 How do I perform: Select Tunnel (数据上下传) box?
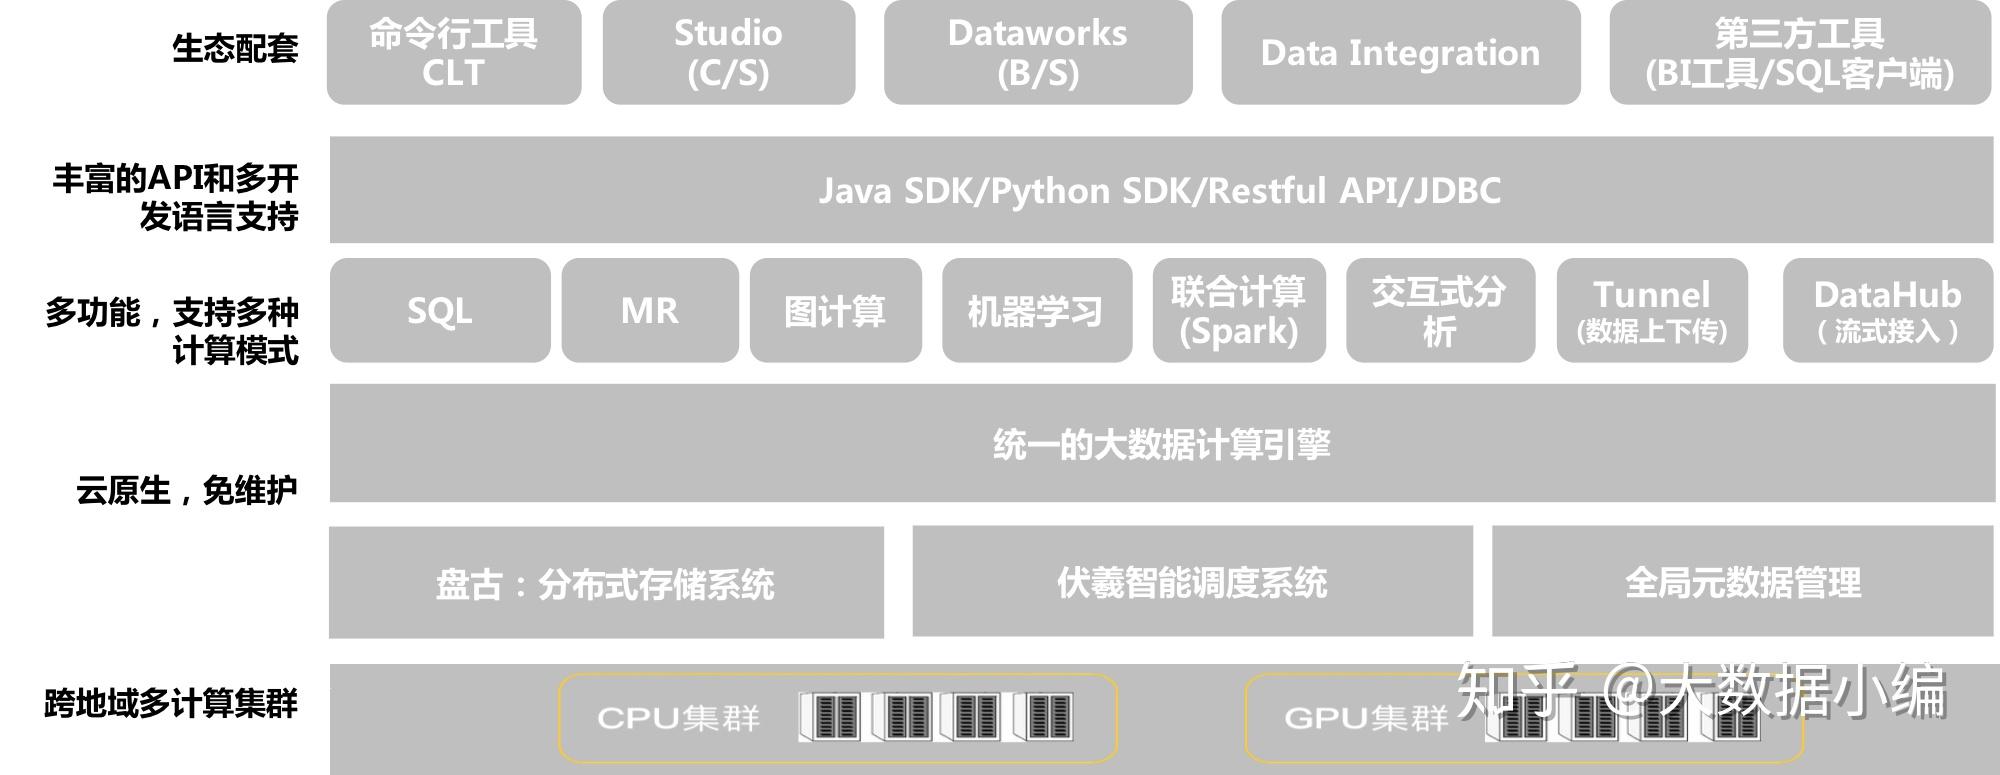1652,310
